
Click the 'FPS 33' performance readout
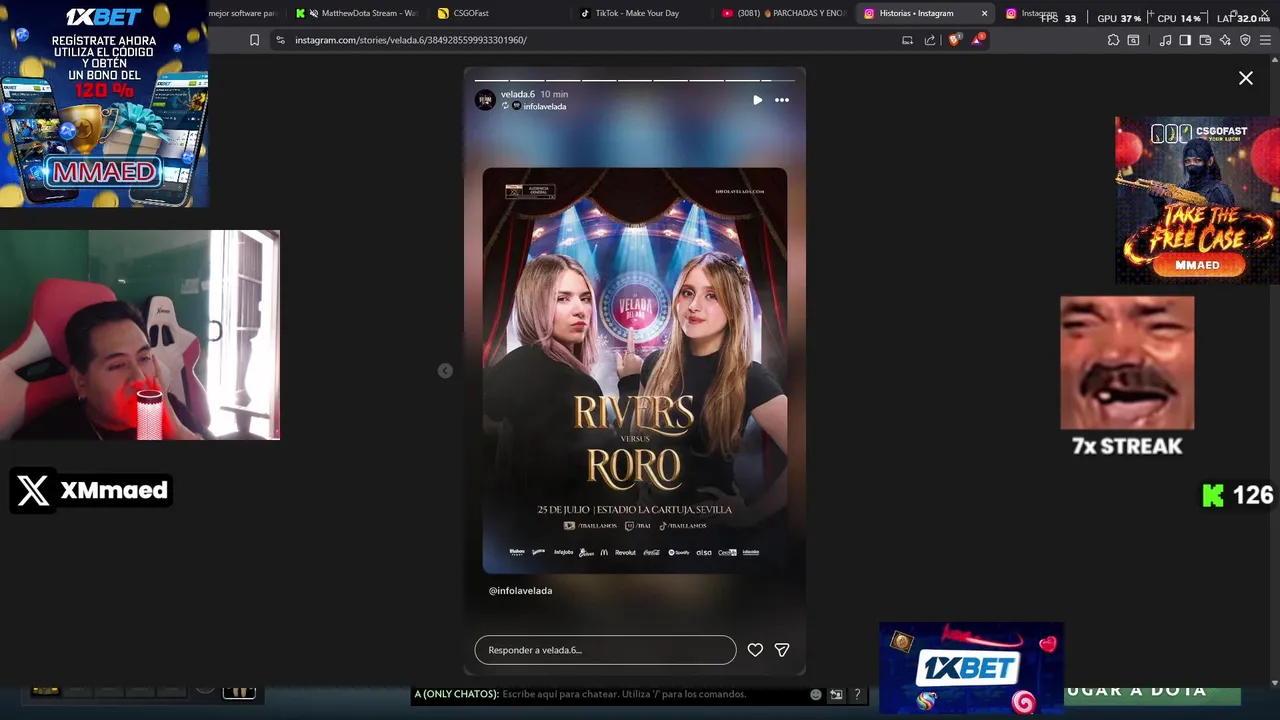1058,18
